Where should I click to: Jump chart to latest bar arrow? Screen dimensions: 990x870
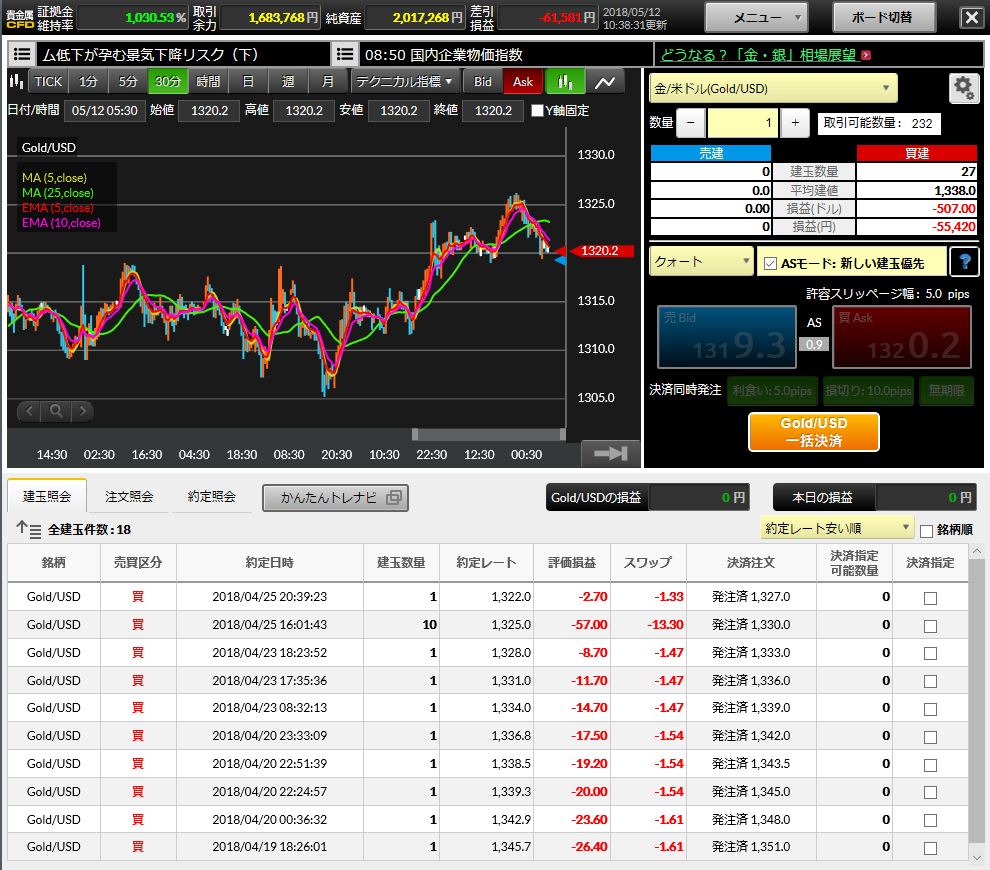[611, 453]
